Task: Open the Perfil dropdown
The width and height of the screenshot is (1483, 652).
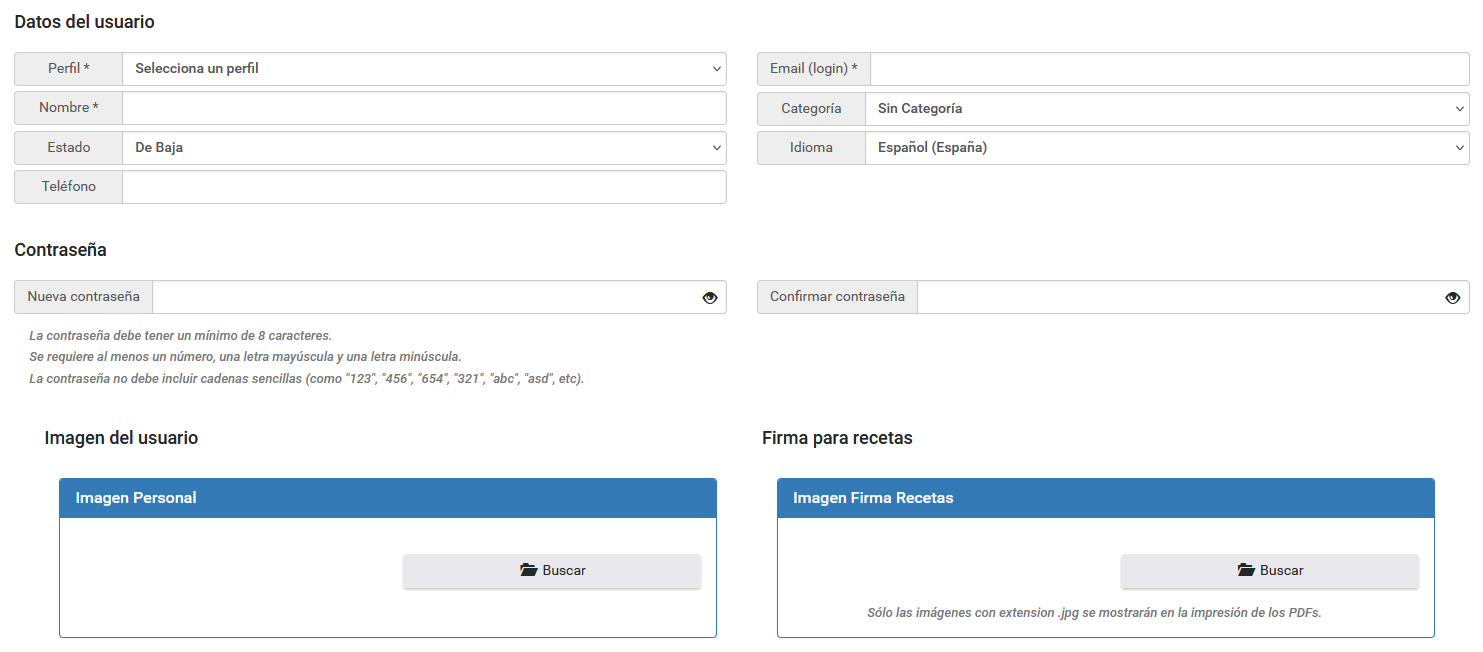Action: 424,69
